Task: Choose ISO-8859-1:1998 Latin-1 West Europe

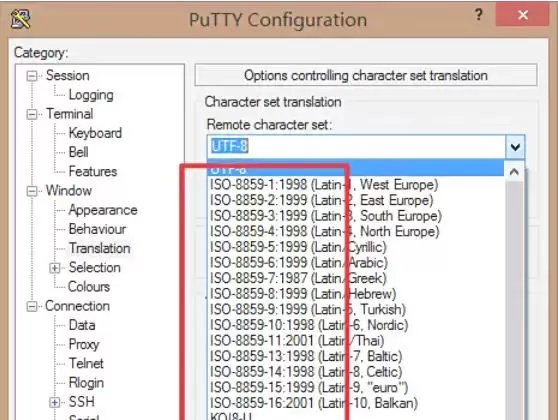Action: pos(324,185)
